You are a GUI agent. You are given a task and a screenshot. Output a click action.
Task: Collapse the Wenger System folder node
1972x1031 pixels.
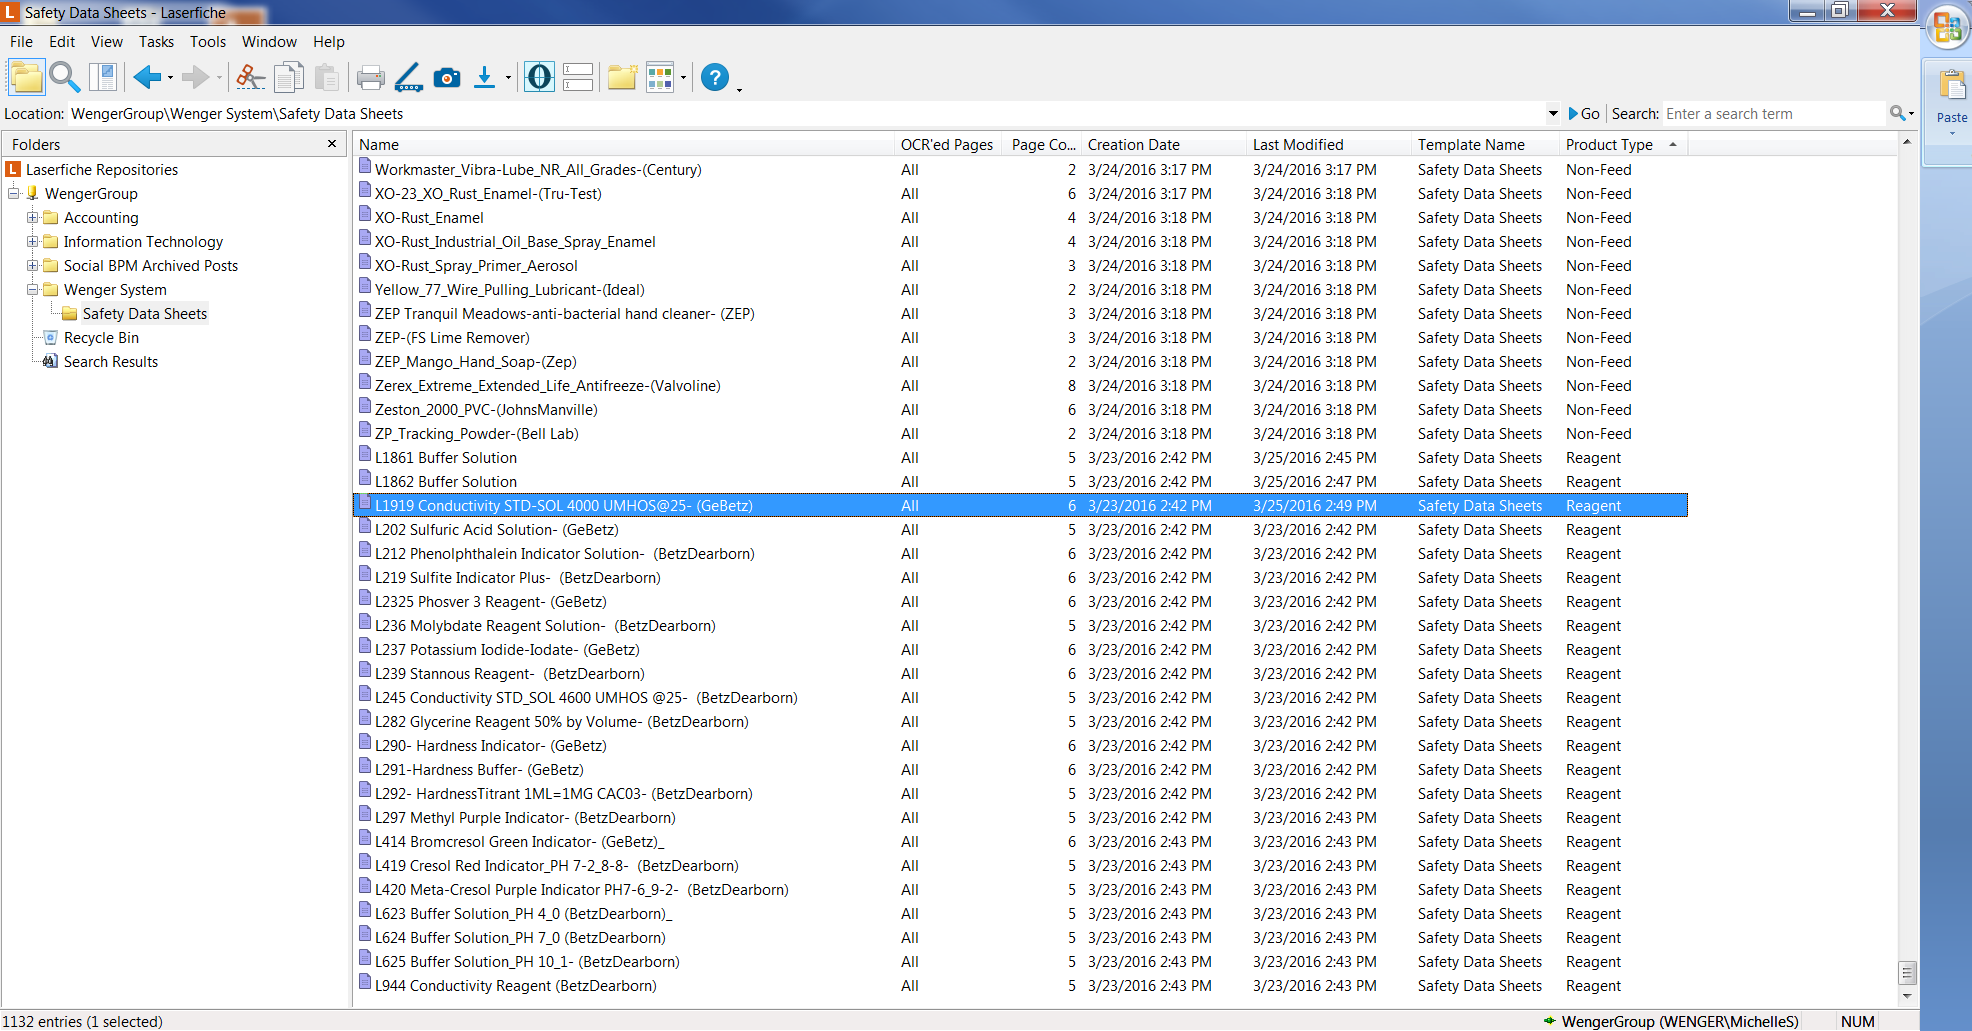(x=32, y=290)
